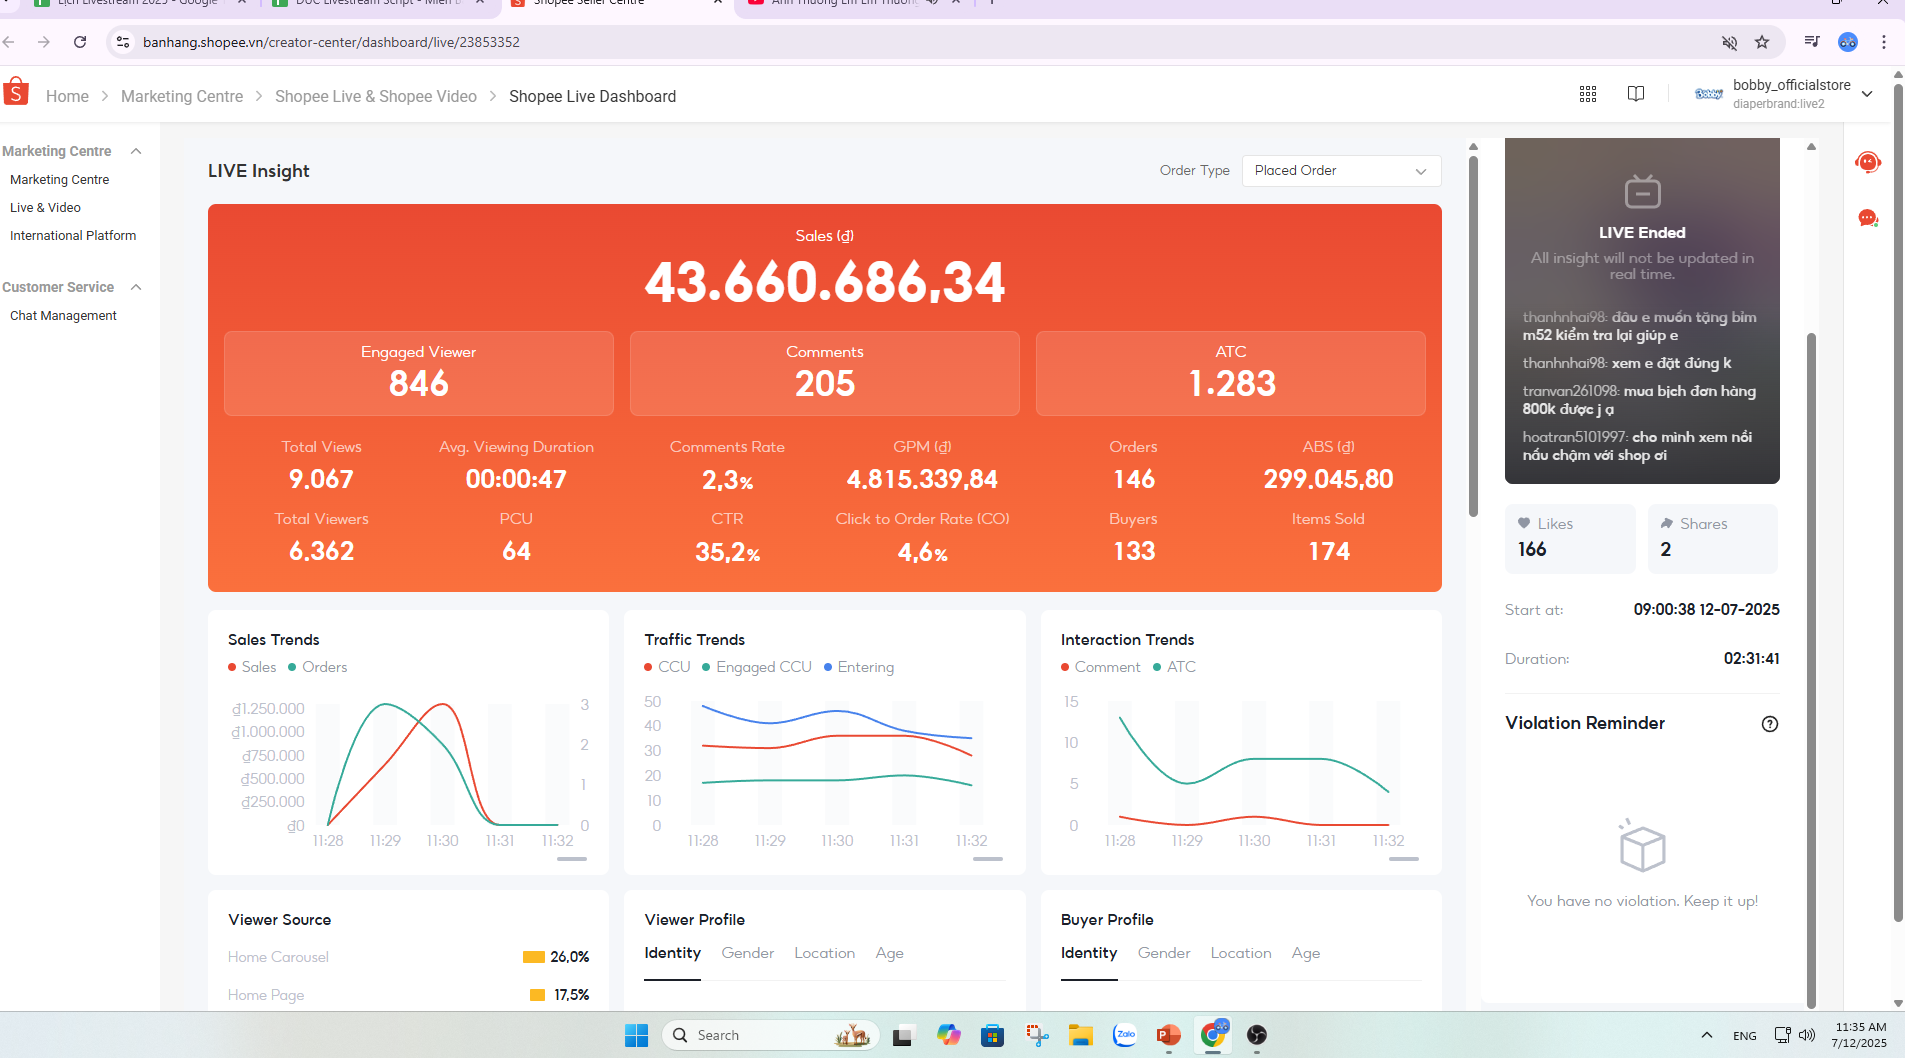Screen dimensions: 1905x1058
Task: Open Chat Management sidebar item
Action: [63, 316]
